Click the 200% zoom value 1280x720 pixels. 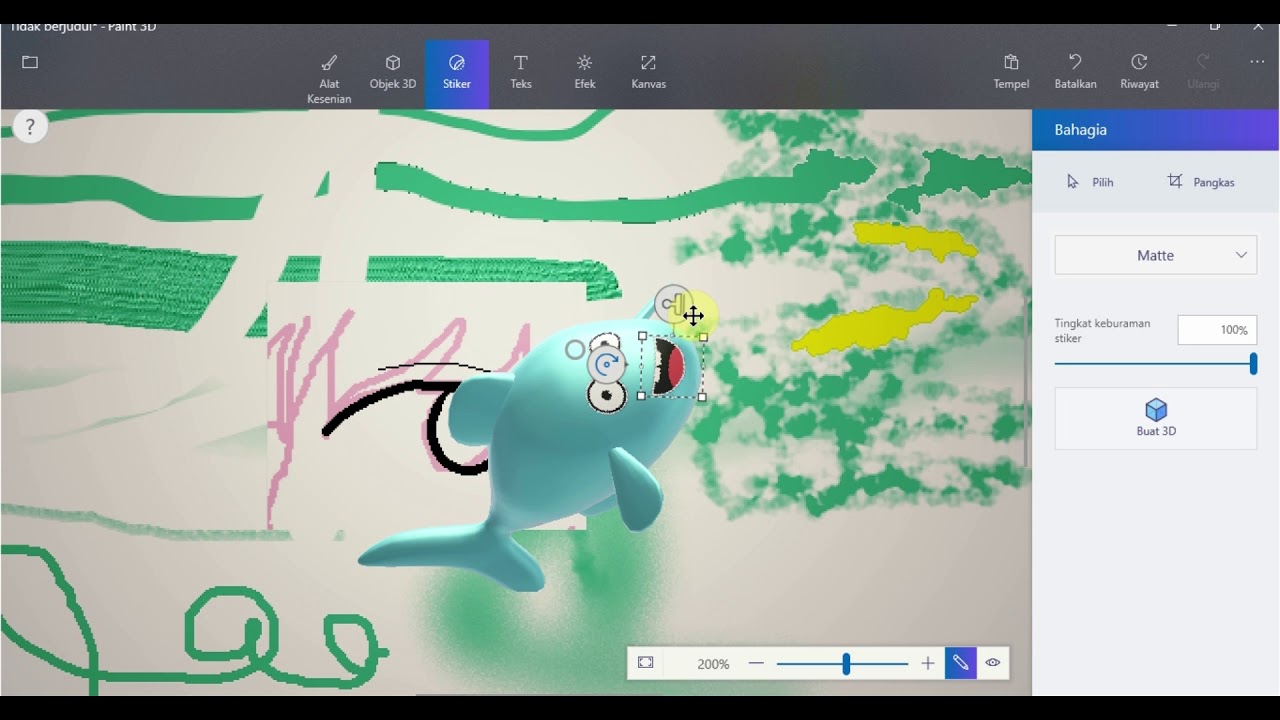pyautogui.click(x=713, y=664)
